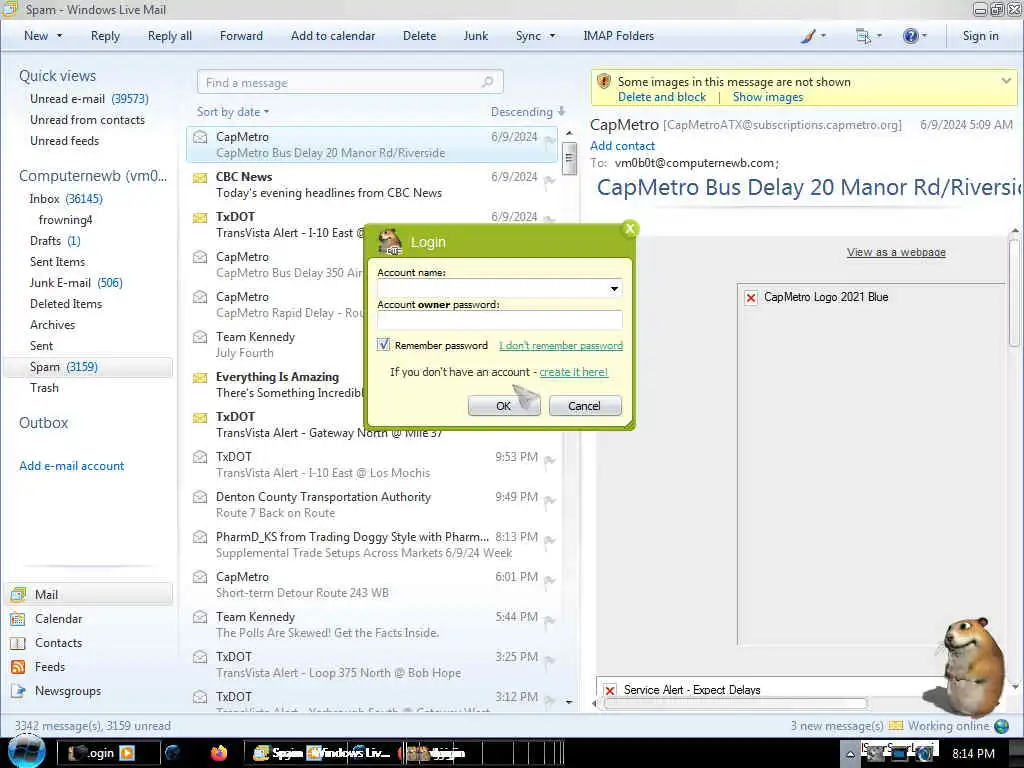Click the Reply toolbar button

click(x=105, y=36)
